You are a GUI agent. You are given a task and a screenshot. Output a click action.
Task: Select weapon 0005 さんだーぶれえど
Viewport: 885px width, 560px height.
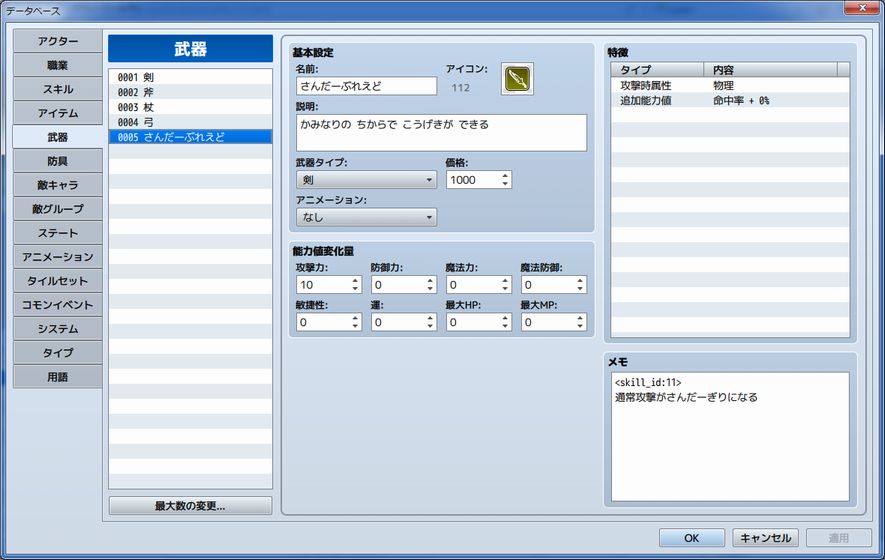click(190, 137)
